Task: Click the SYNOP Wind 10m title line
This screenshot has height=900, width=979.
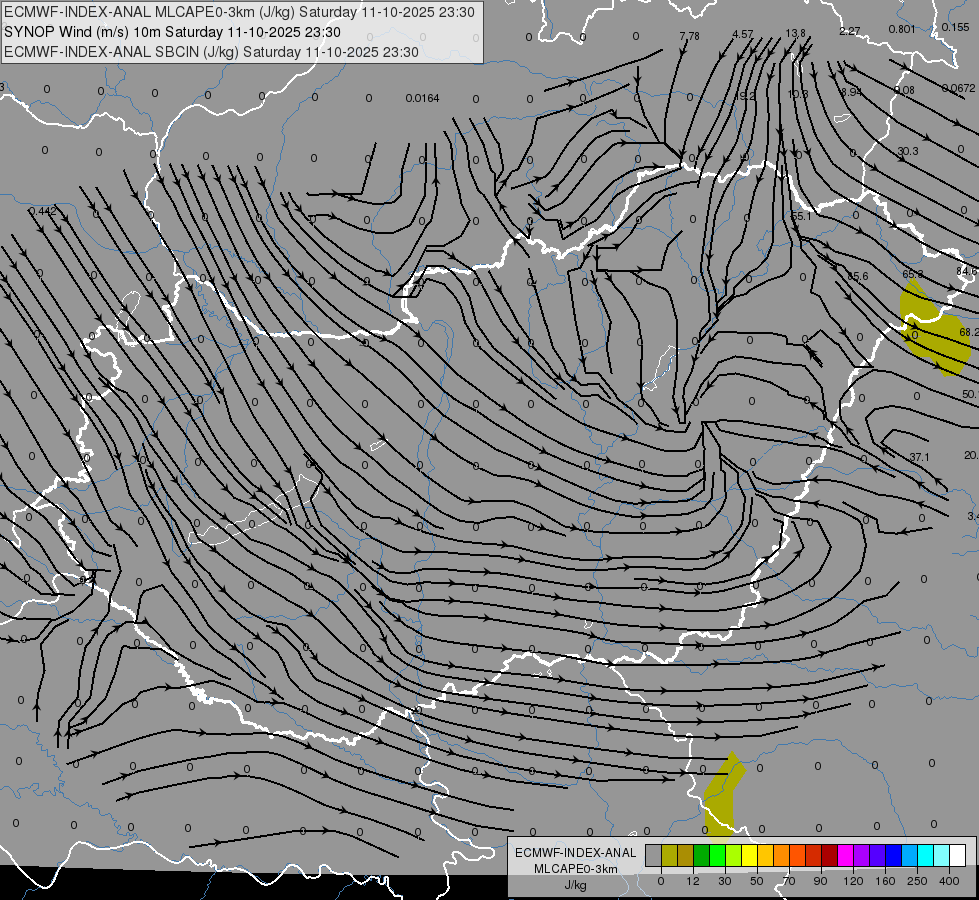Action: coord(172,32)
